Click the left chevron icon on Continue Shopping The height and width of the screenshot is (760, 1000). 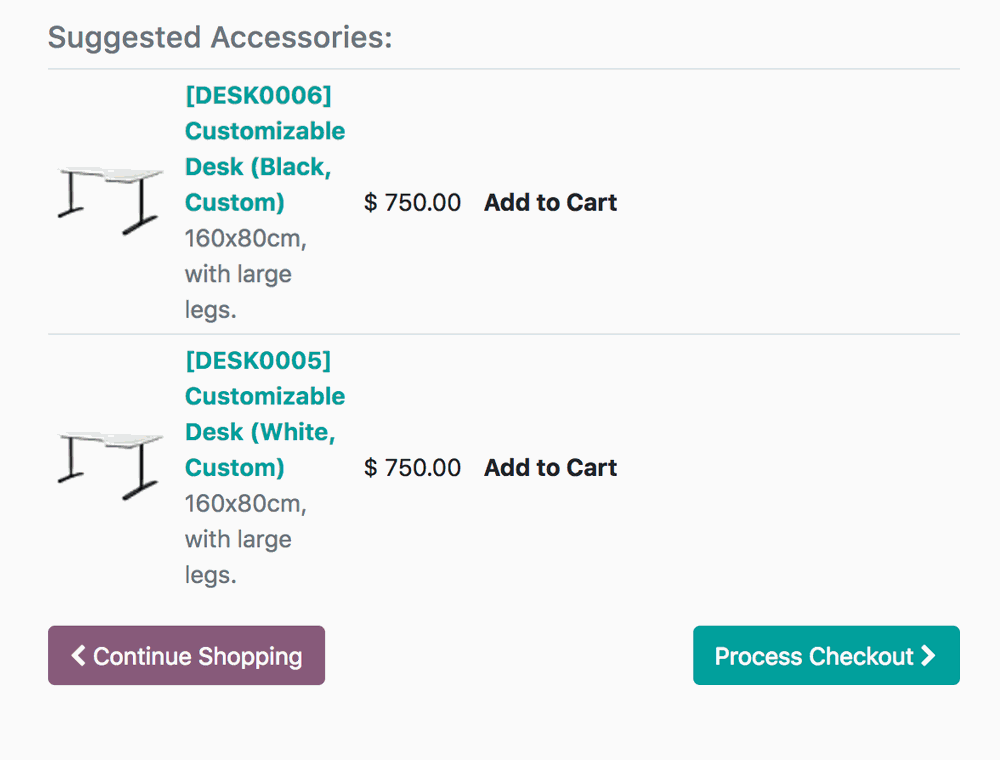point(77,655)
